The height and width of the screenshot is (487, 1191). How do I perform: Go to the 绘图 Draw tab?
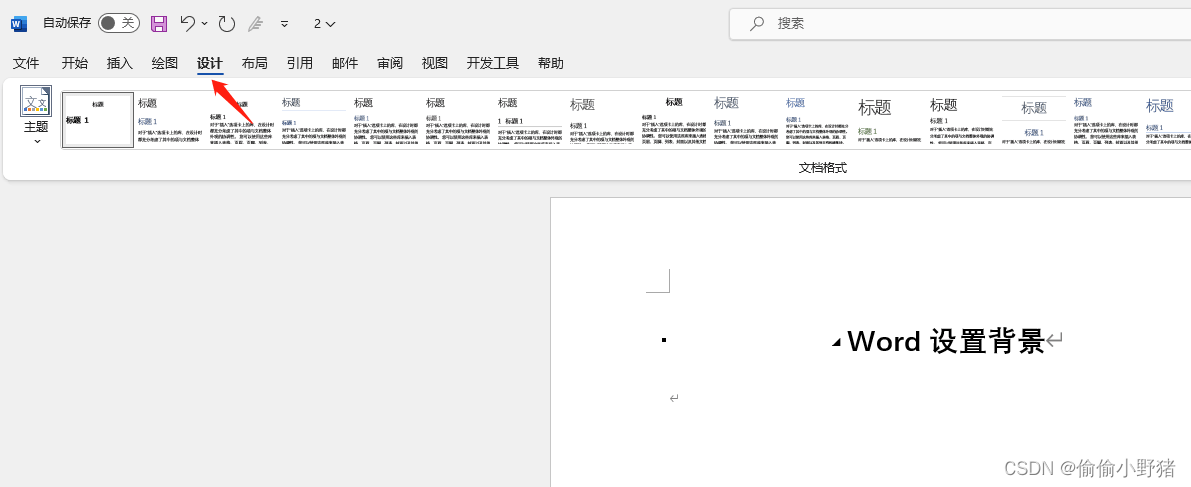tap(165, 63)
